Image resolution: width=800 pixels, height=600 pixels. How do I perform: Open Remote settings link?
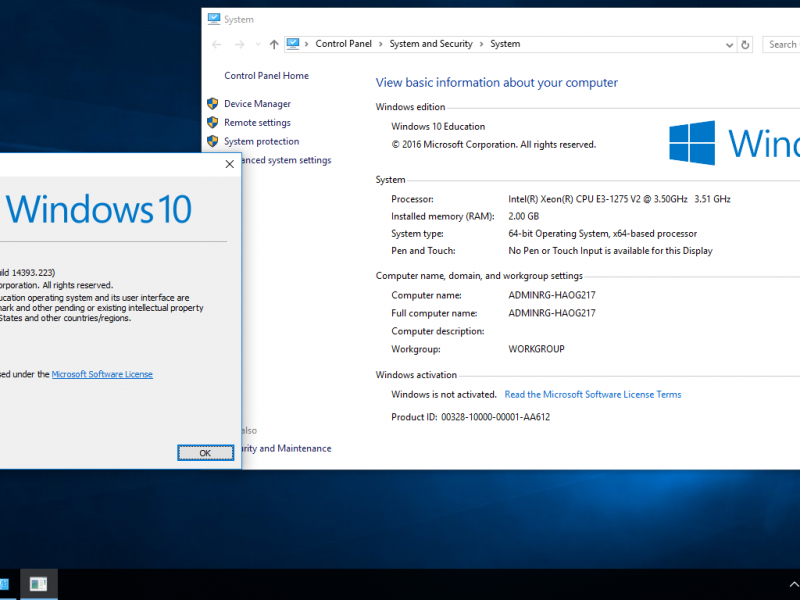[257, 122]
